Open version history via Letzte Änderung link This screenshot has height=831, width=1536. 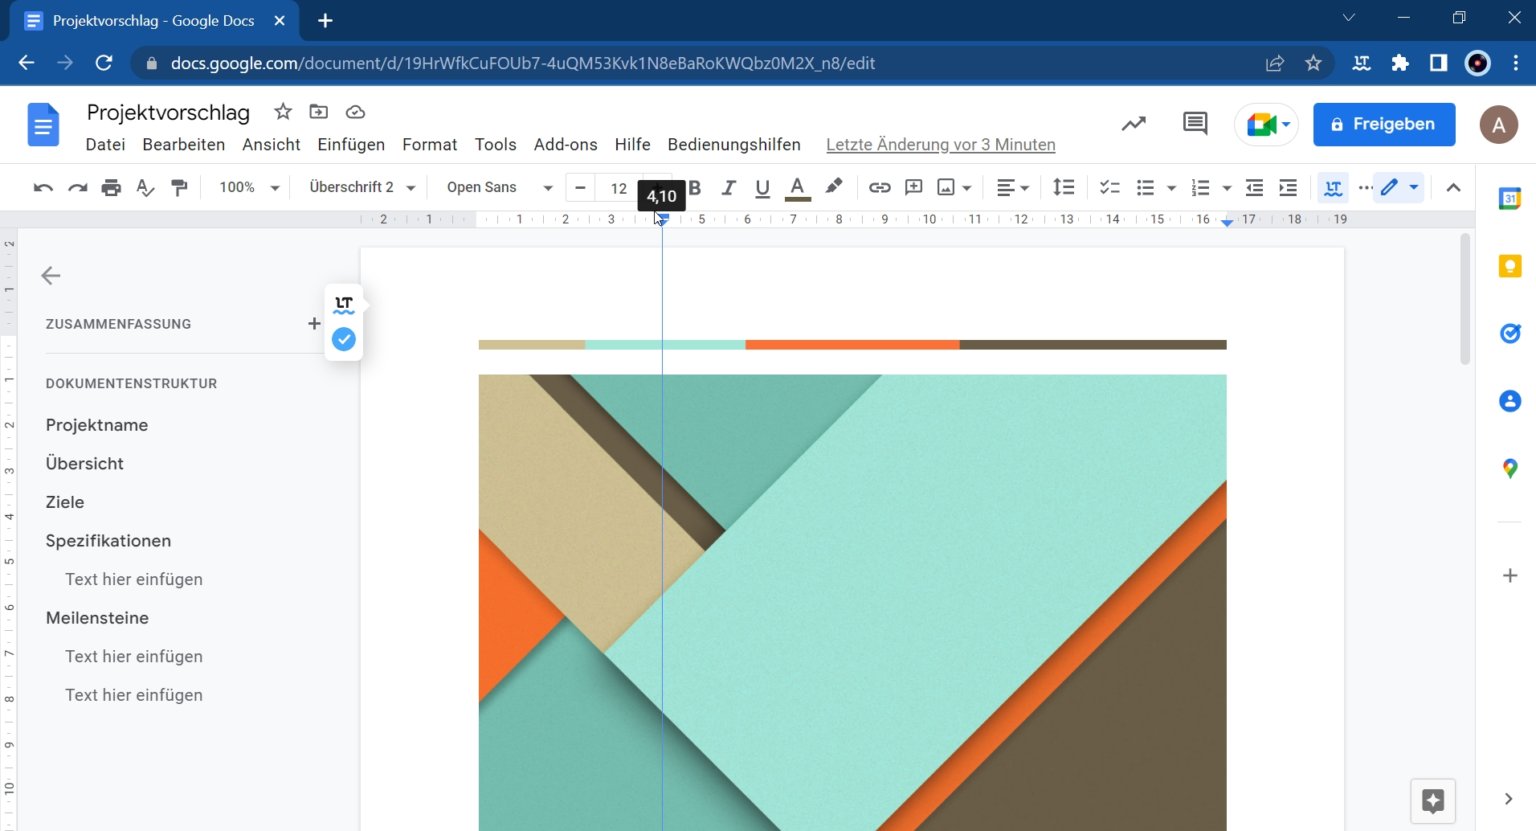pyautogui.click(x=940, y=144)
